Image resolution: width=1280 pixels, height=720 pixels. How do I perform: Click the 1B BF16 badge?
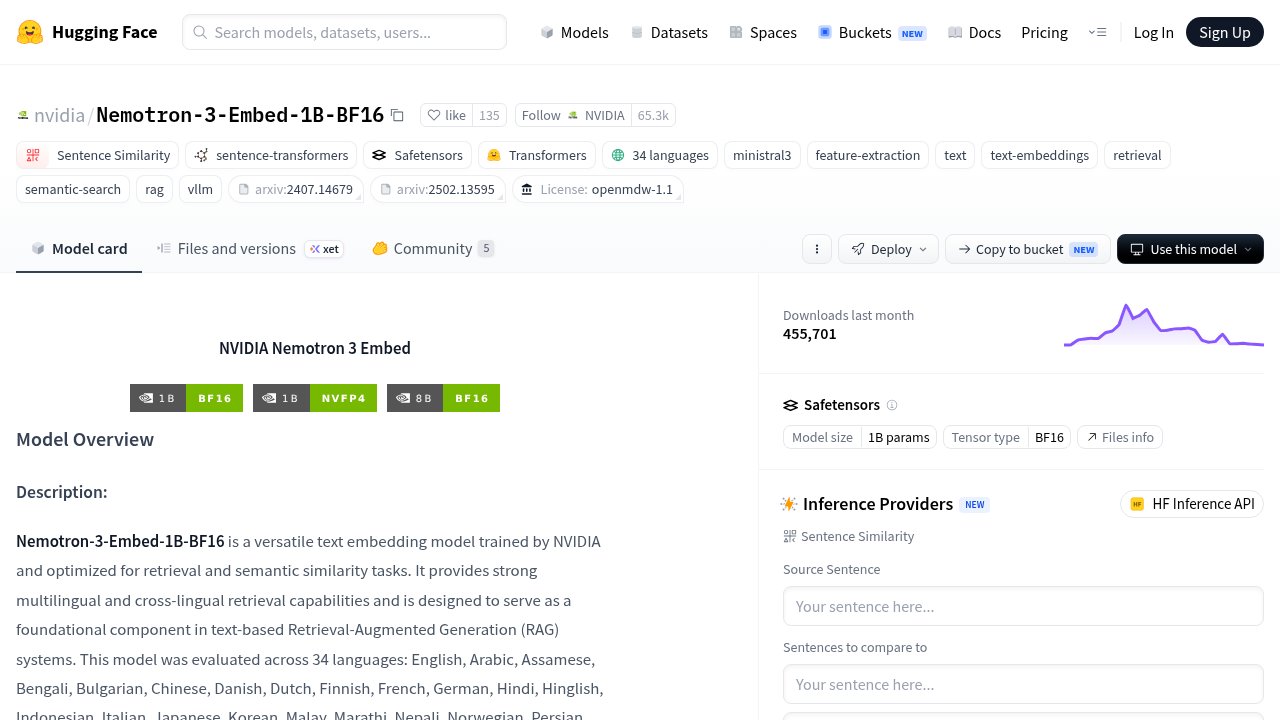[186, 398]
